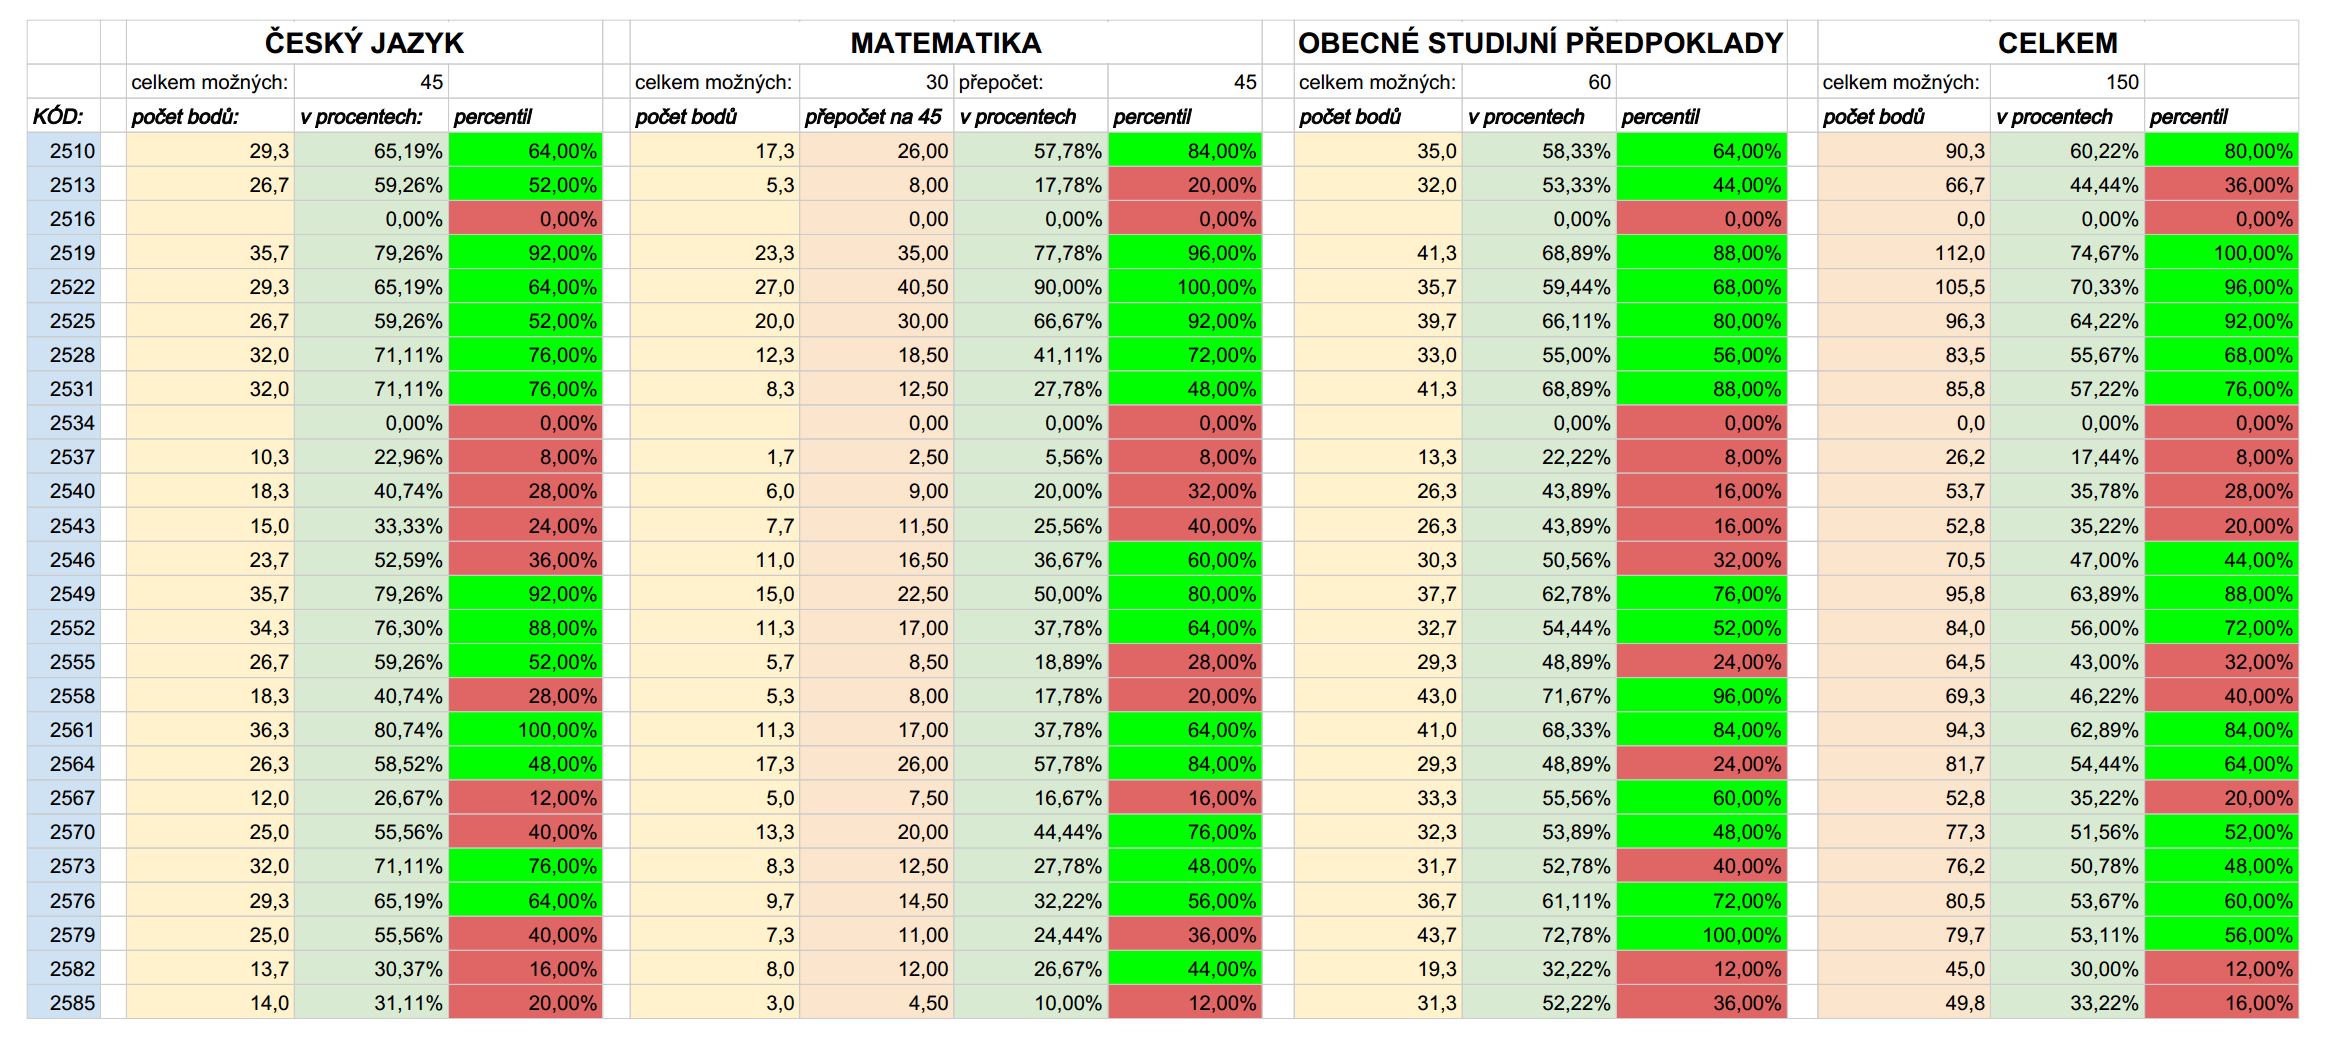This screenshot has width=2331, height=1037.
Task: Click the 80,74% Český jazyk percentage cell
Action: [372, 730]
